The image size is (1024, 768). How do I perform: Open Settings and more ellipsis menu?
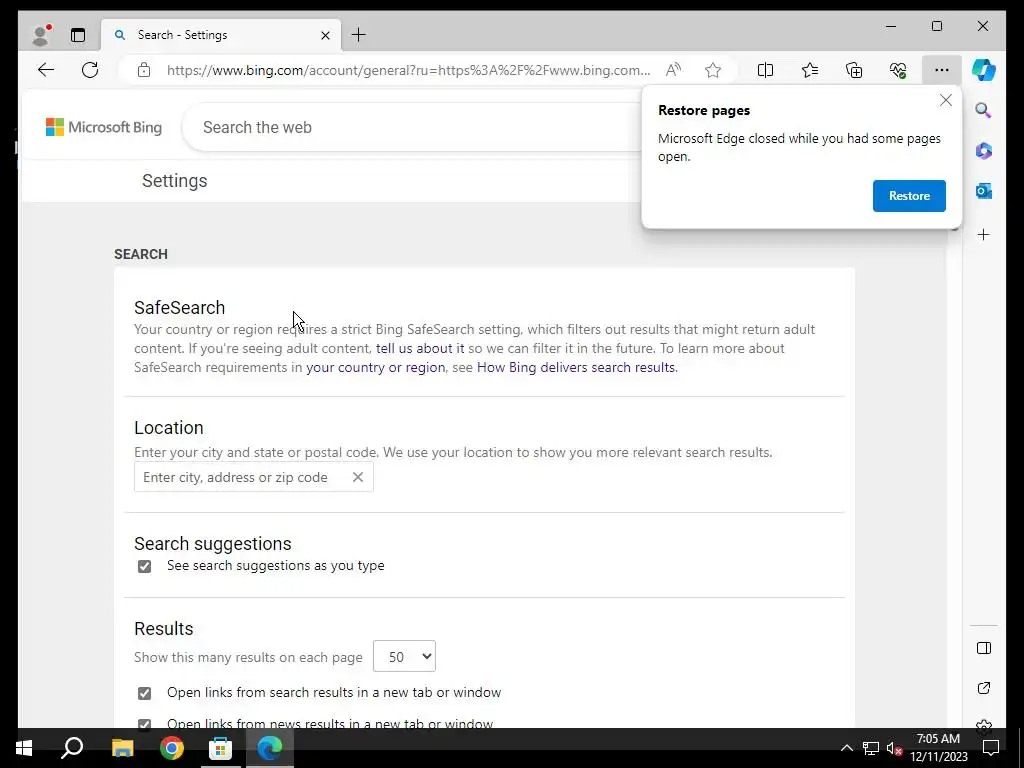point(941,70)
